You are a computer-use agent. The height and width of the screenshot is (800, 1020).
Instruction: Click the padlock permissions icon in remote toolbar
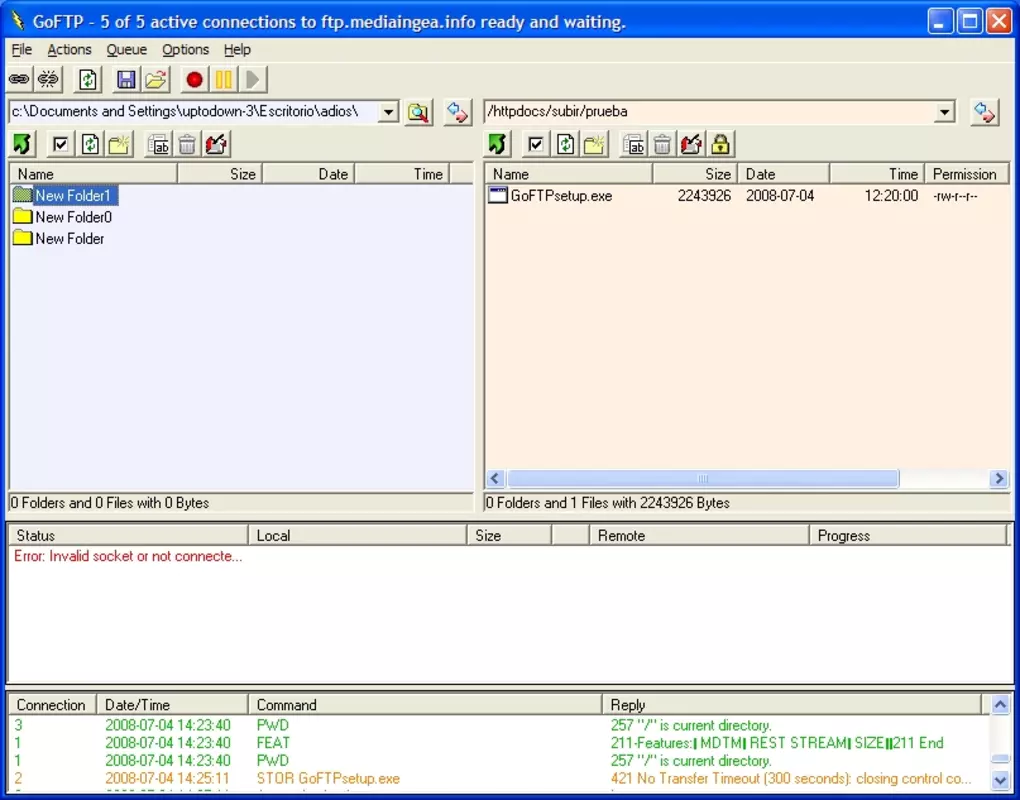coord(720,144)
